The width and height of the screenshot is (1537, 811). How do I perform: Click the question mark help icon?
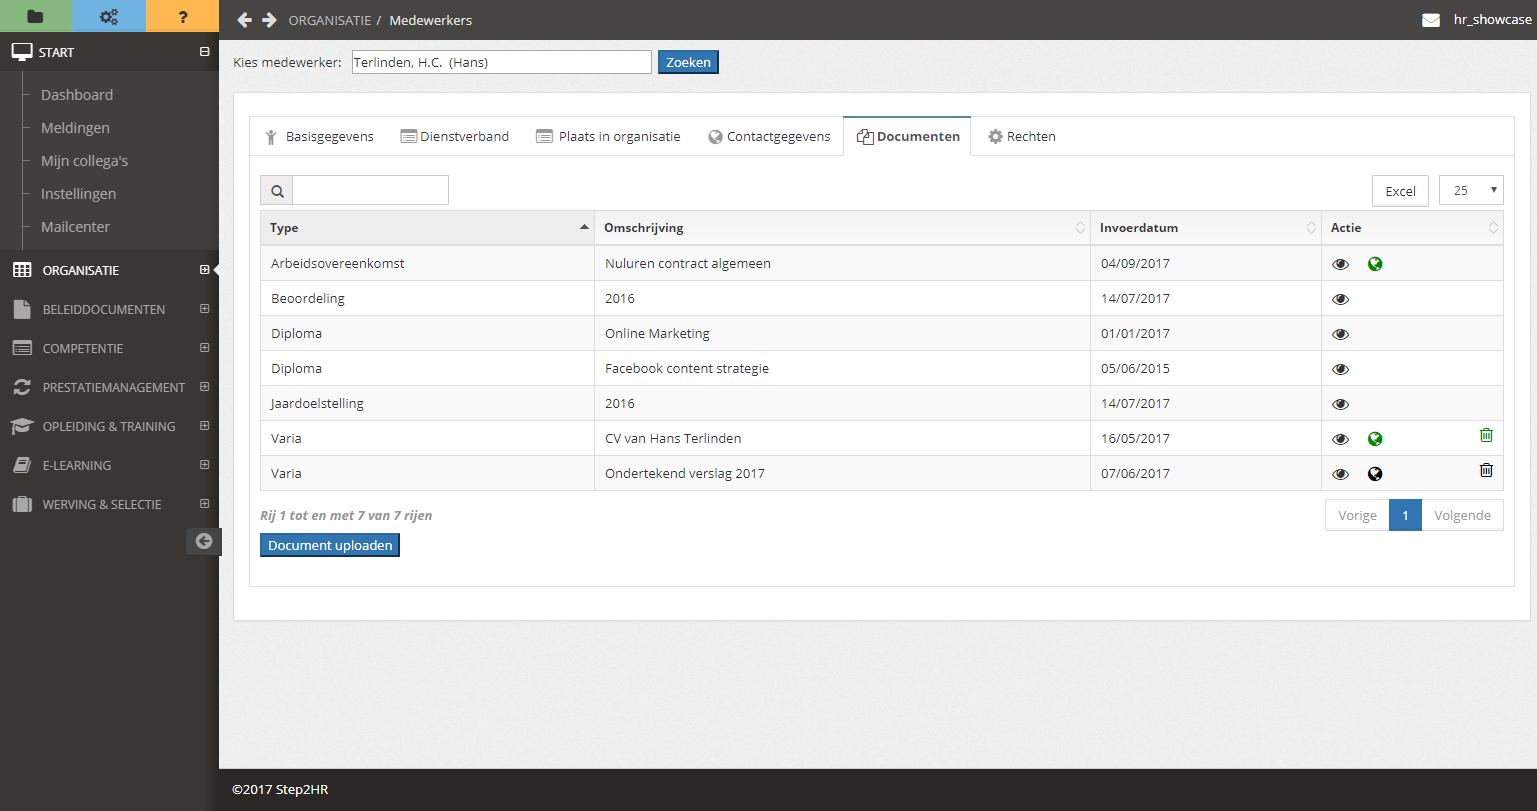[182, 16]
